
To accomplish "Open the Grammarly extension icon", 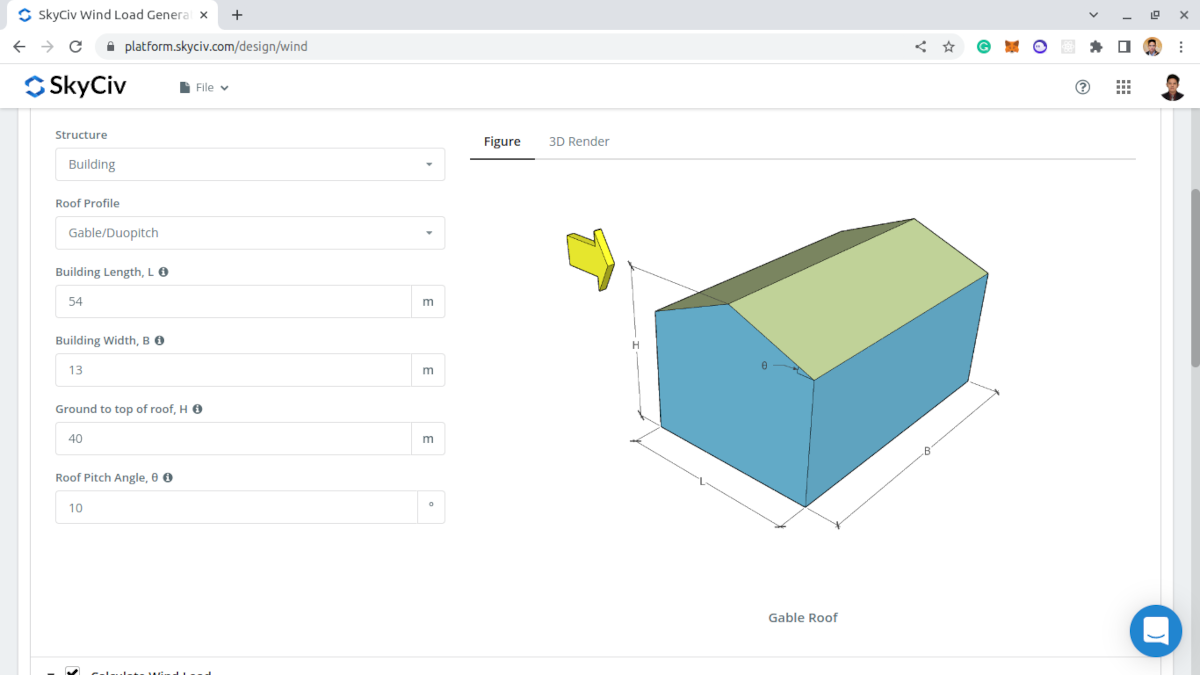I will tap(984, 46).
